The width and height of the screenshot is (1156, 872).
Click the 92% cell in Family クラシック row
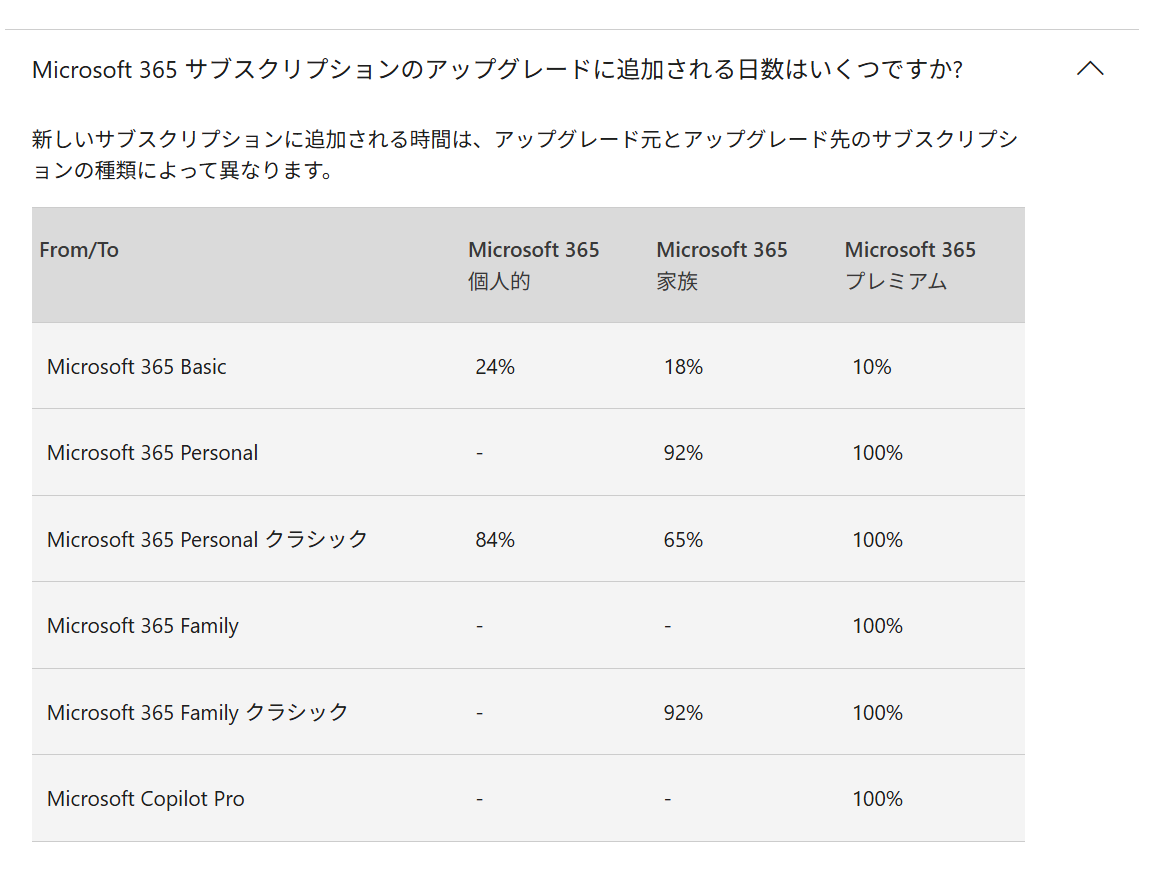[683, 713]
